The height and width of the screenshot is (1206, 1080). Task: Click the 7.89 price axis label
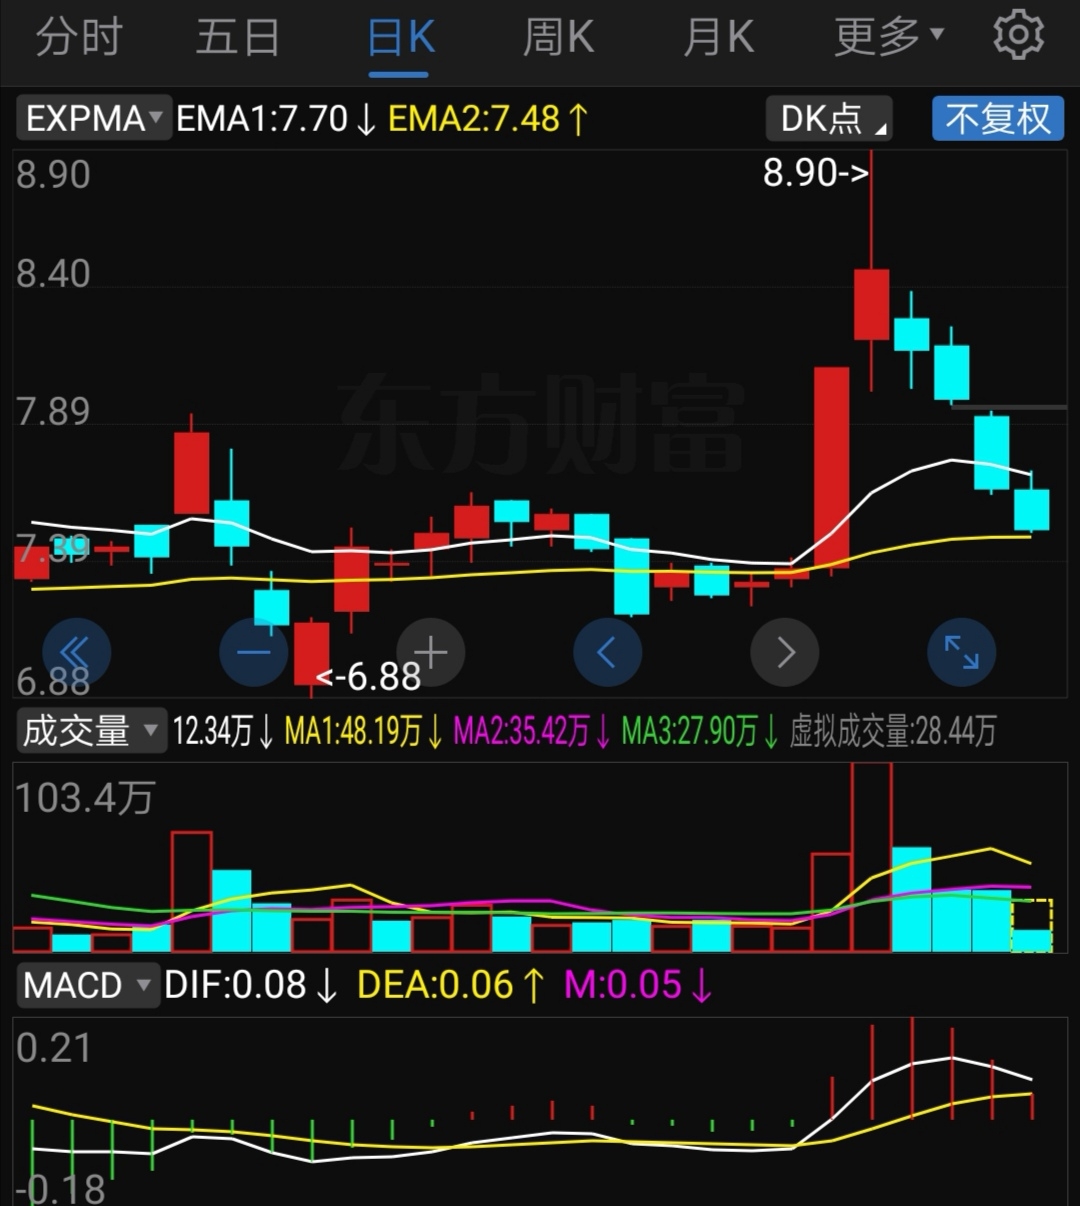(x=53, y=411)
